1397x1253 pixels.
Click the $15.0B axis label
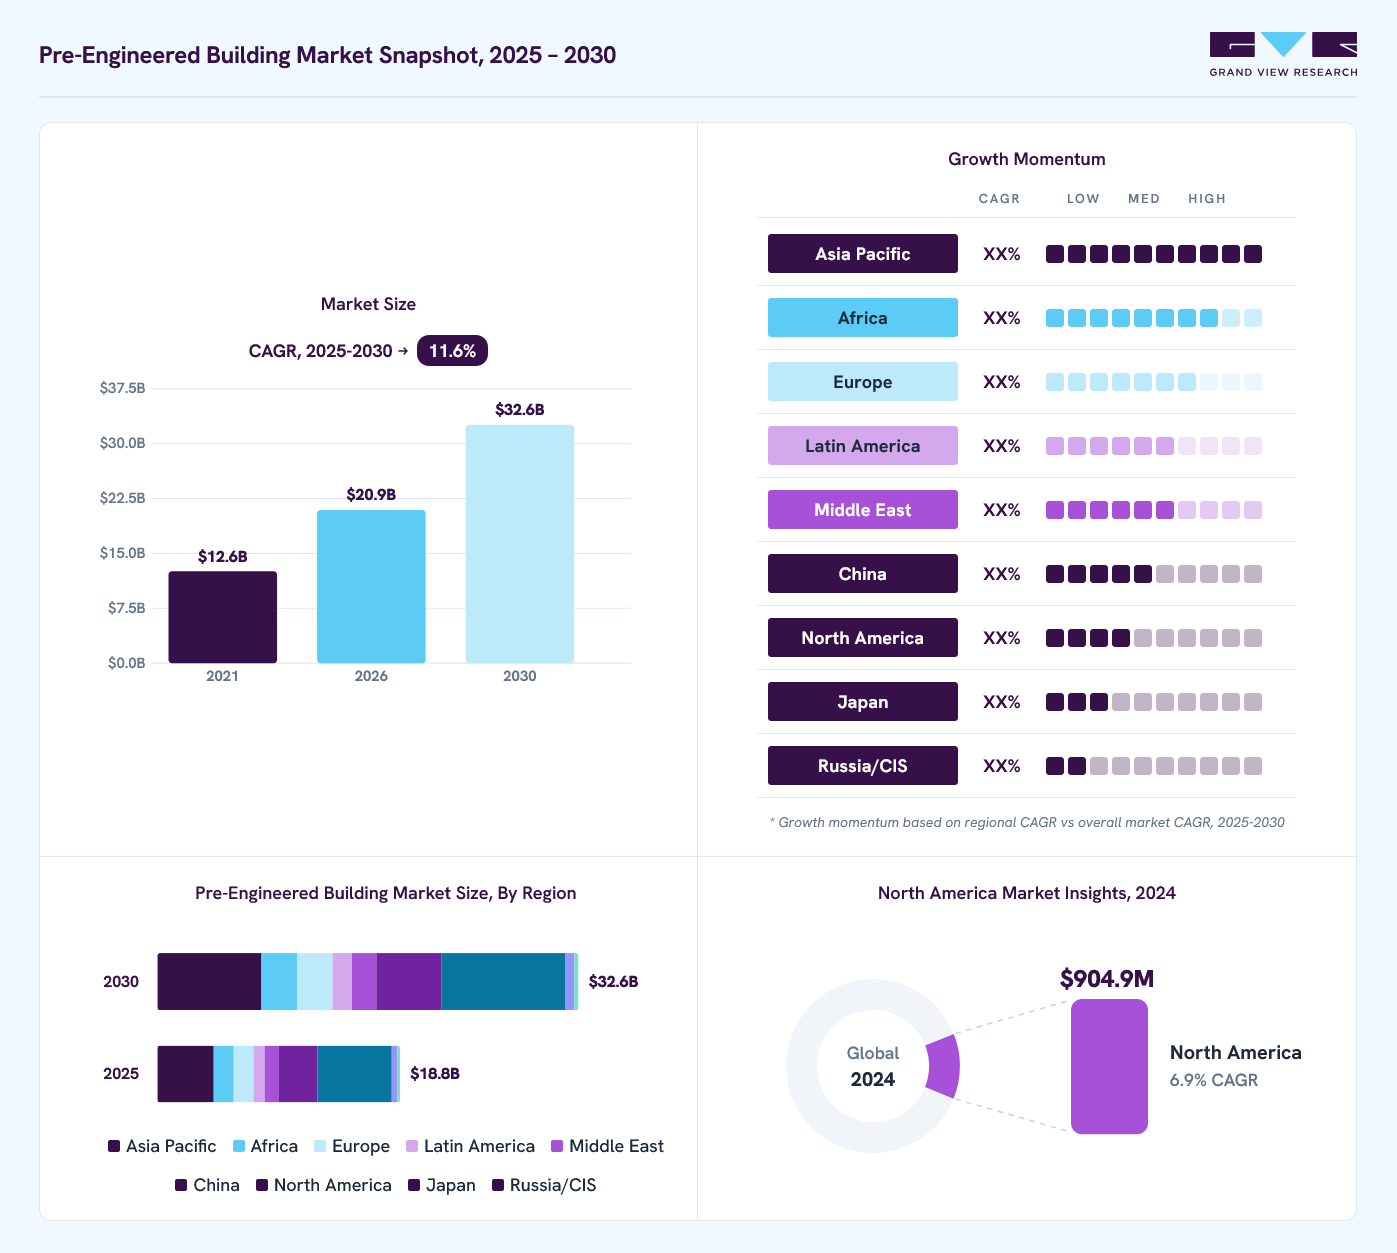(x=122, y=553)
